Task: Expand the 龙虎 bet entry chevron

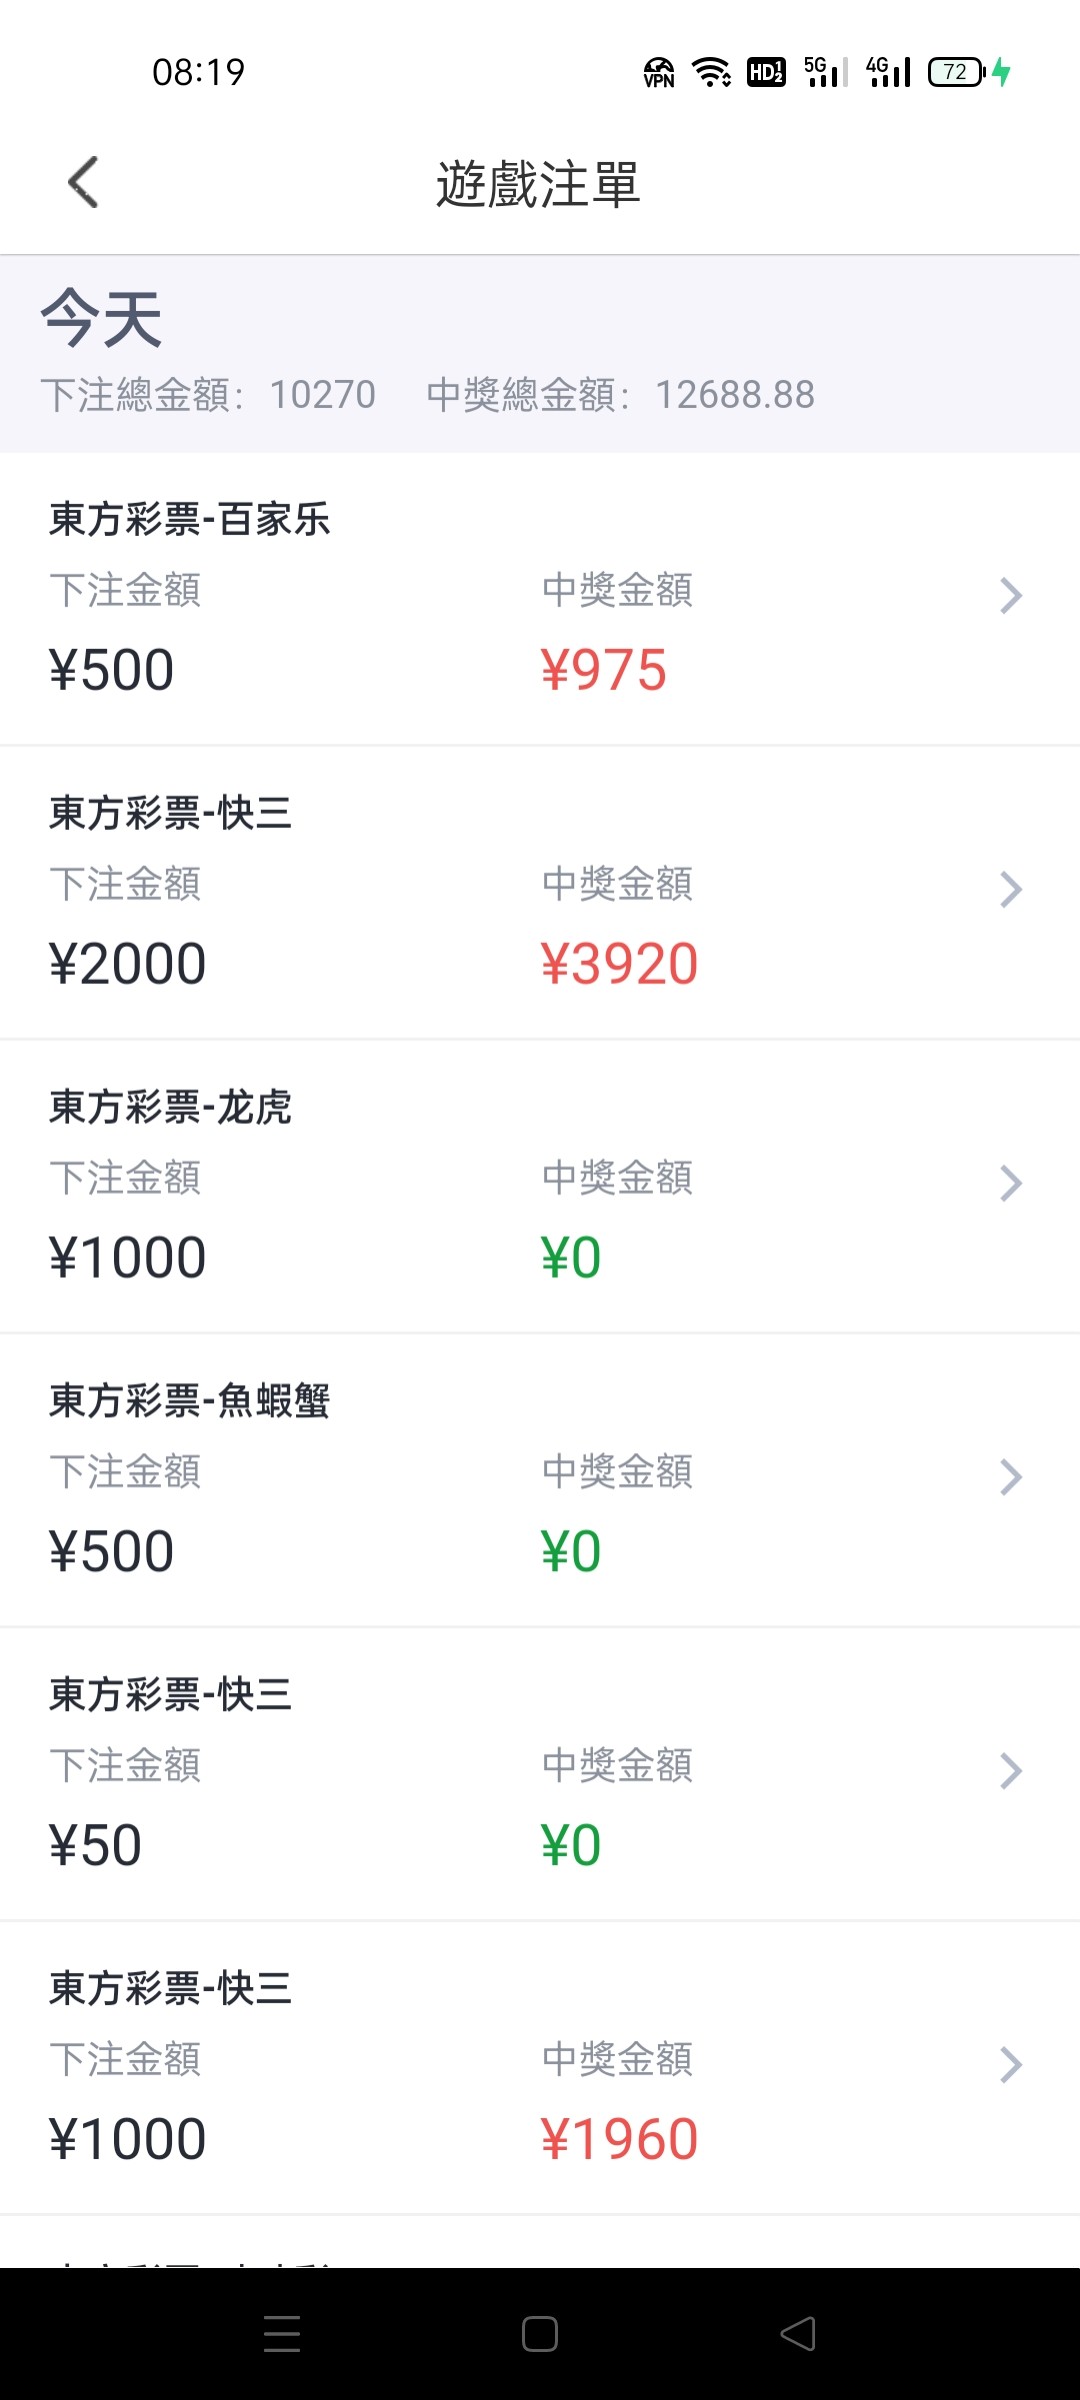Action: tap(1010, 1184)
